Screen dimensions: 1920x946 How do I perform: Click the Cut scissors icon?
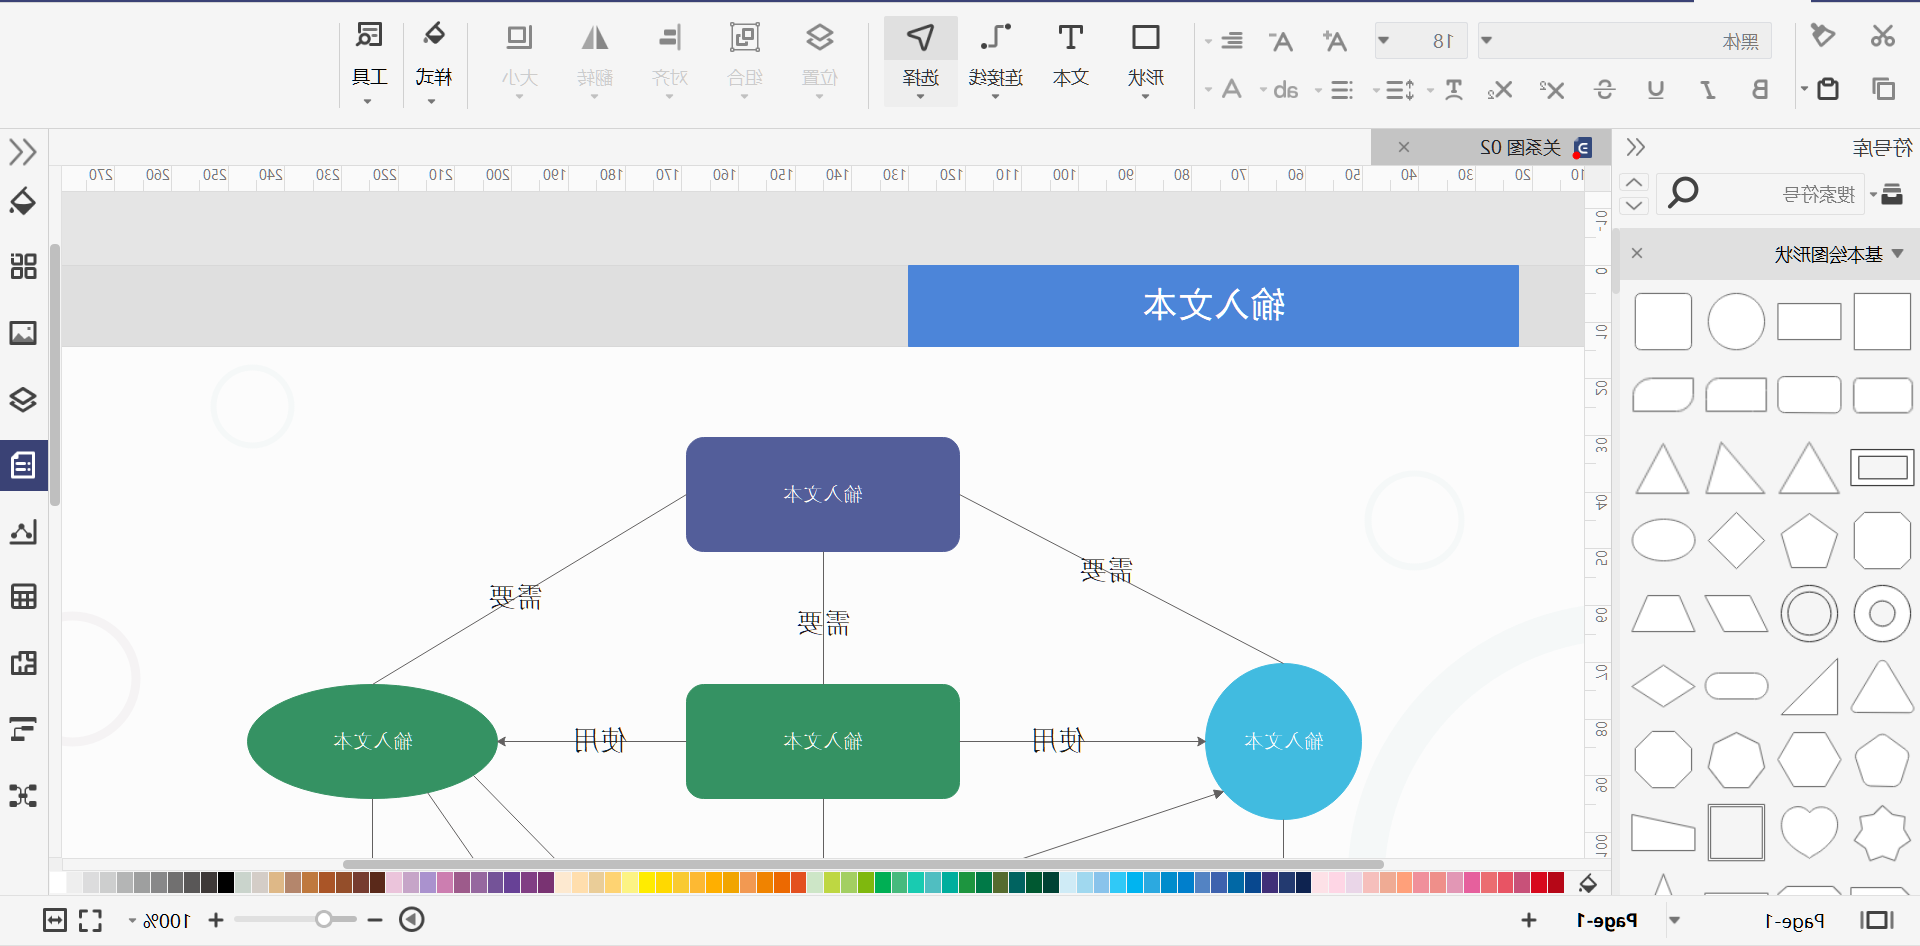(x=1883, y=37)
